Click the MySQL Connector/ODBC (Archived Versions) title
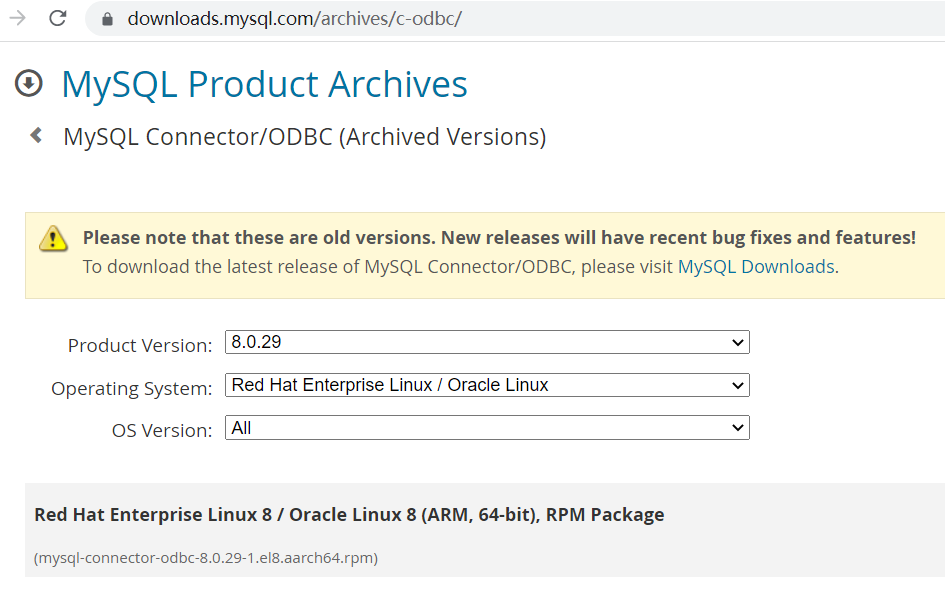945x600 pixels. (304, 137)
